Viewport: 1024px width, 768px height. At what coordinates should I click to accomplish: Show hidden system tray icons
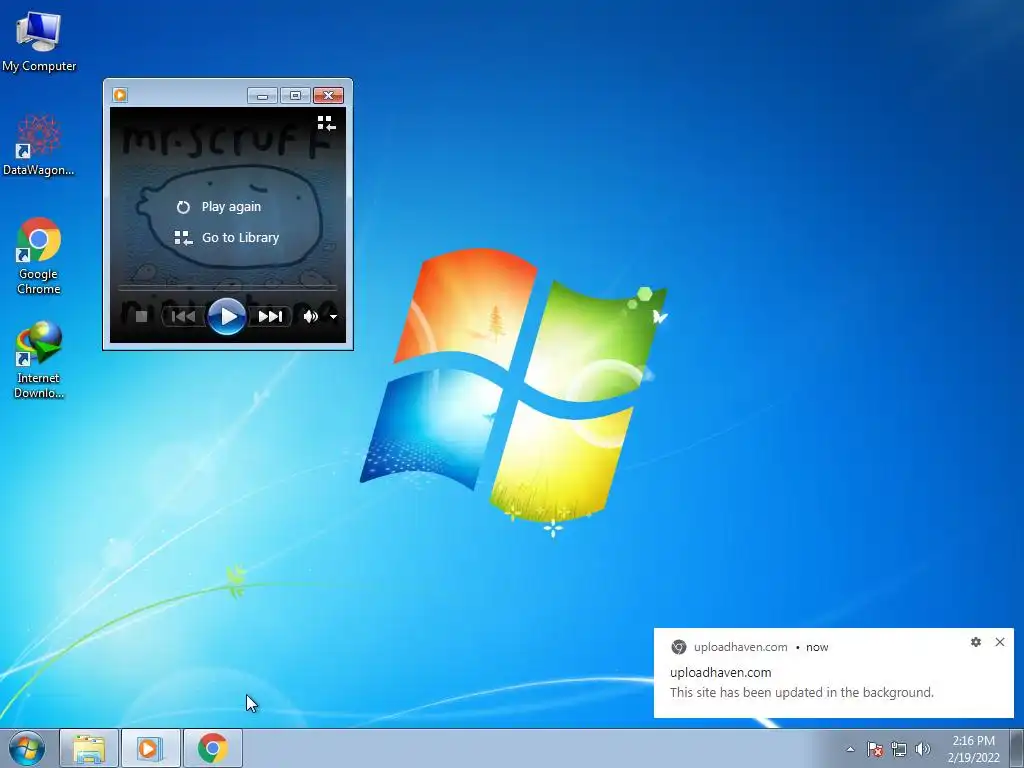pos(850,749)
